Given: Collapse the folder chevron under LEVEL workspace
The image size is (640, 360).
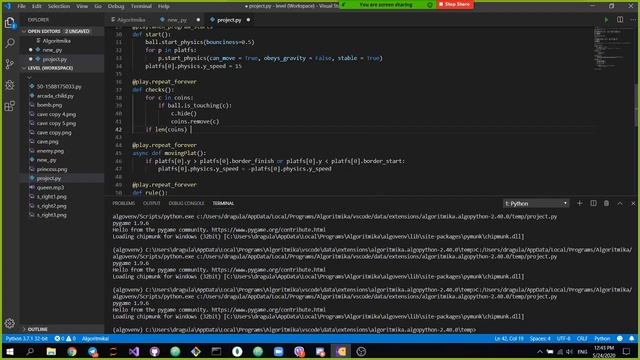Looking at the screenshot, I should click(29, 77).
